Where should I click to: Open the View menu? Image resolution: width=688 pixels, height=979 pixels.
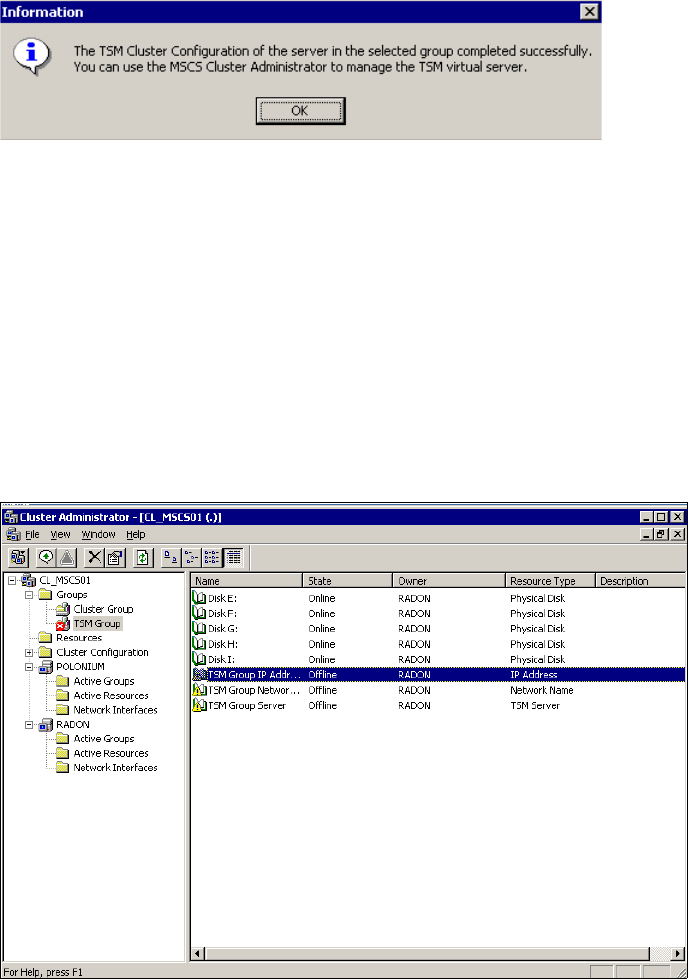tap(61, 534)
